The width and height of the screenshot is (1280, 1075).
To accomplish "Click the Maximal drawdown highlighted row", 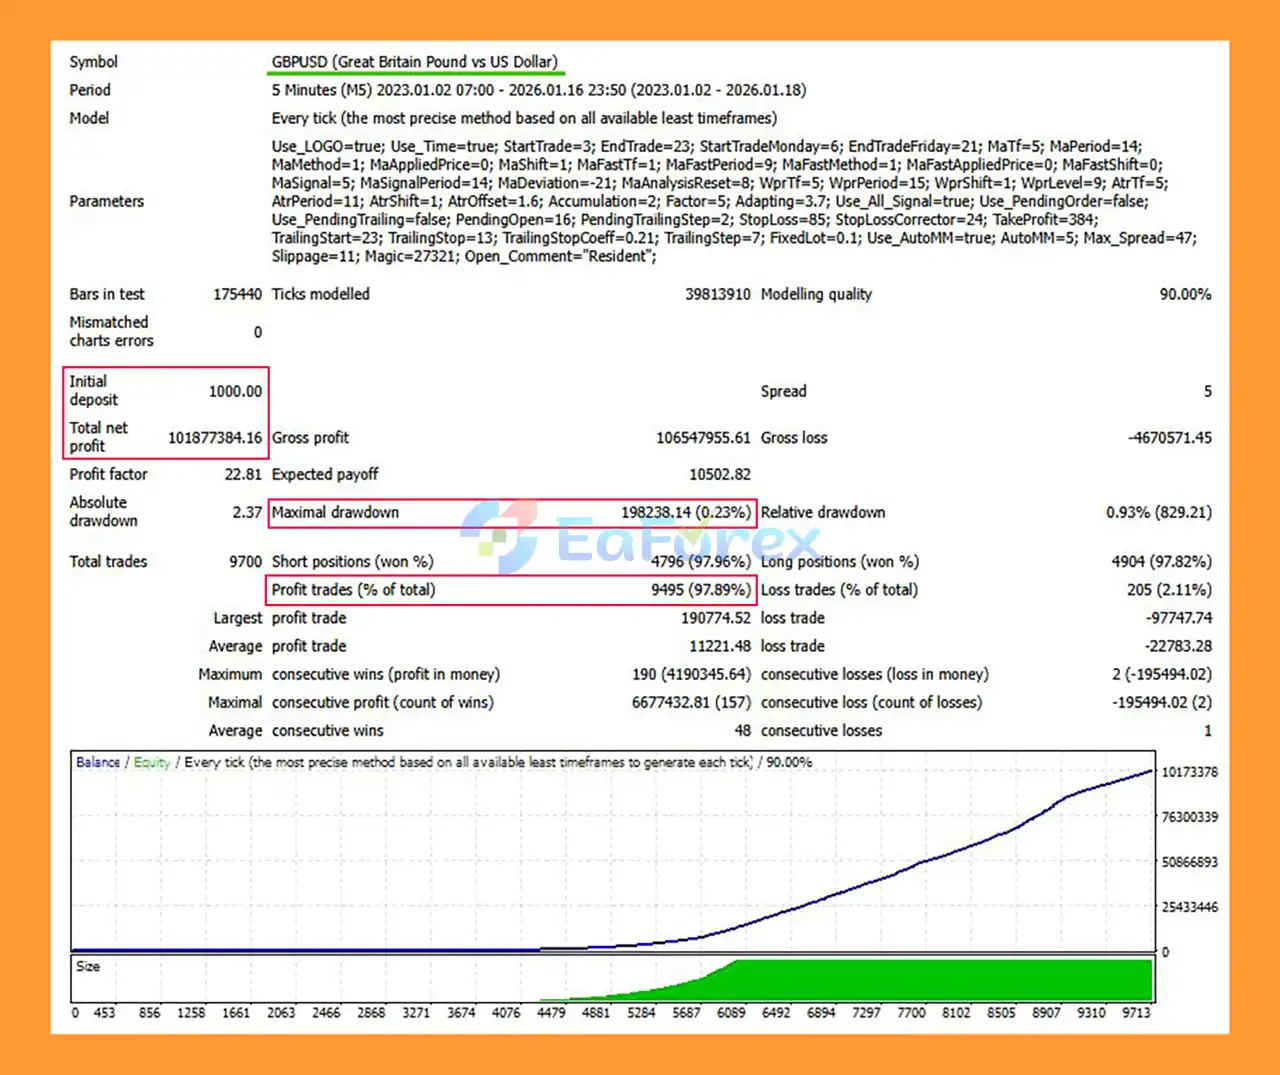I will tap(511, 513).
